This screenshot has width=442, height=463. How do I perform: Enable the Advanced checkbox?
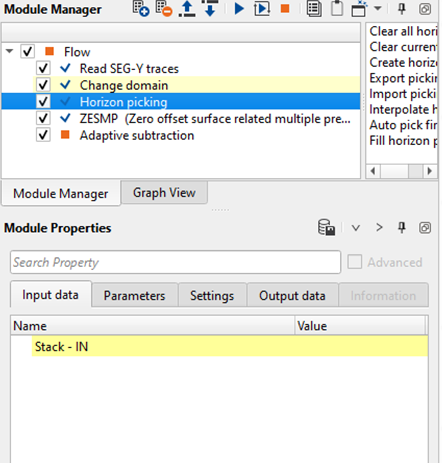(x=354, y=262)
